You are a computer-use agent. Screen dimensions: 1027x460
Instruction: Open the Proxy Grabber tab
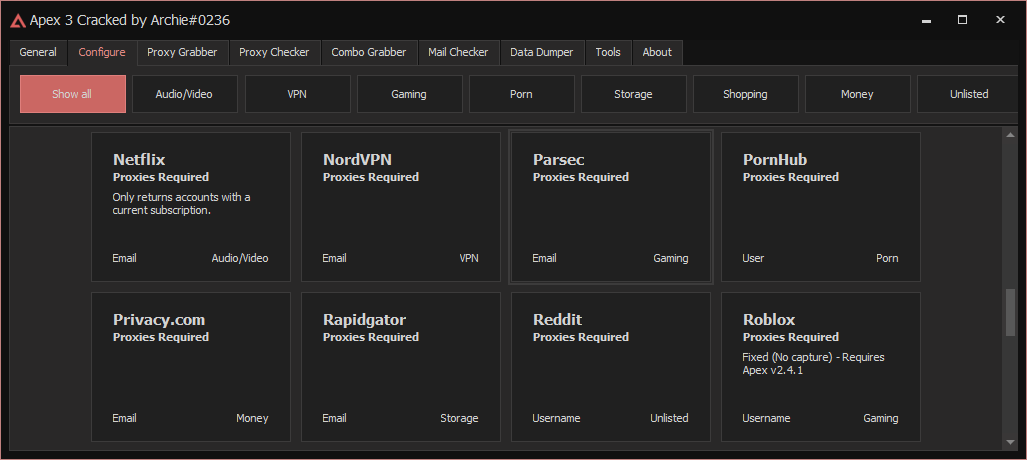[182, 52]
